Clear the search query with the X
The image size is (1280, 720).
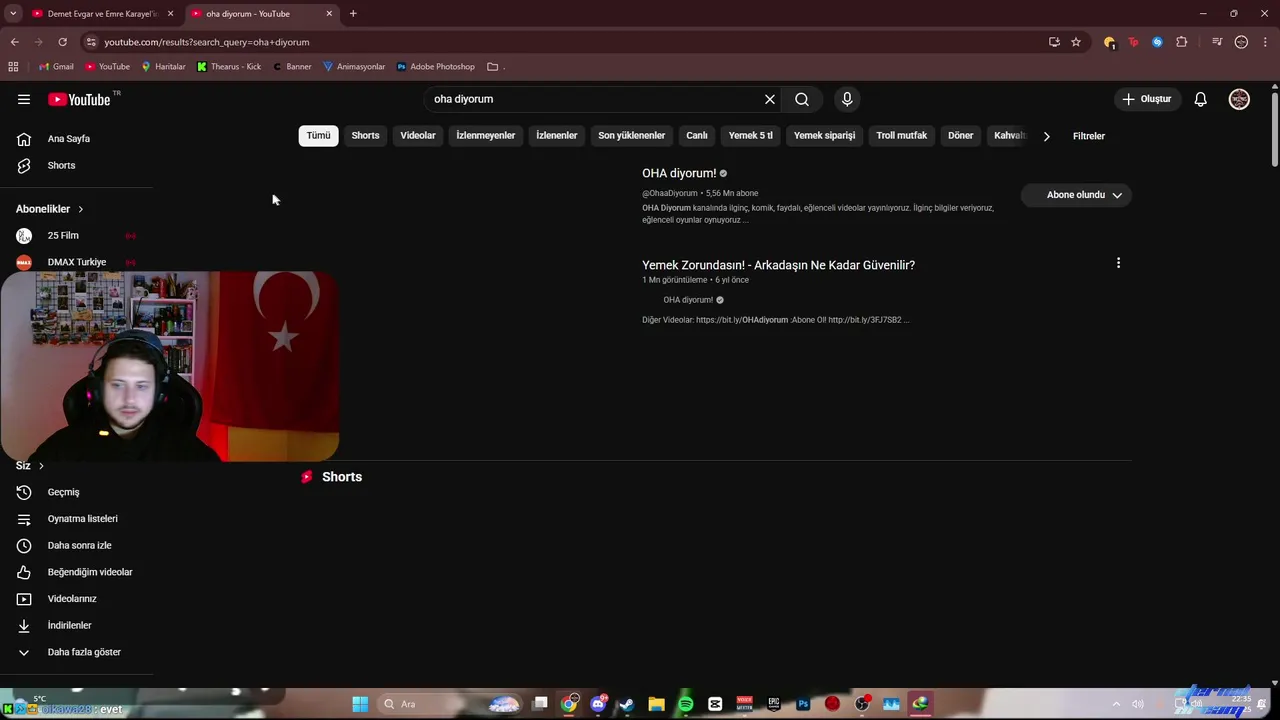pyautogui.click(x=770, y=99)
